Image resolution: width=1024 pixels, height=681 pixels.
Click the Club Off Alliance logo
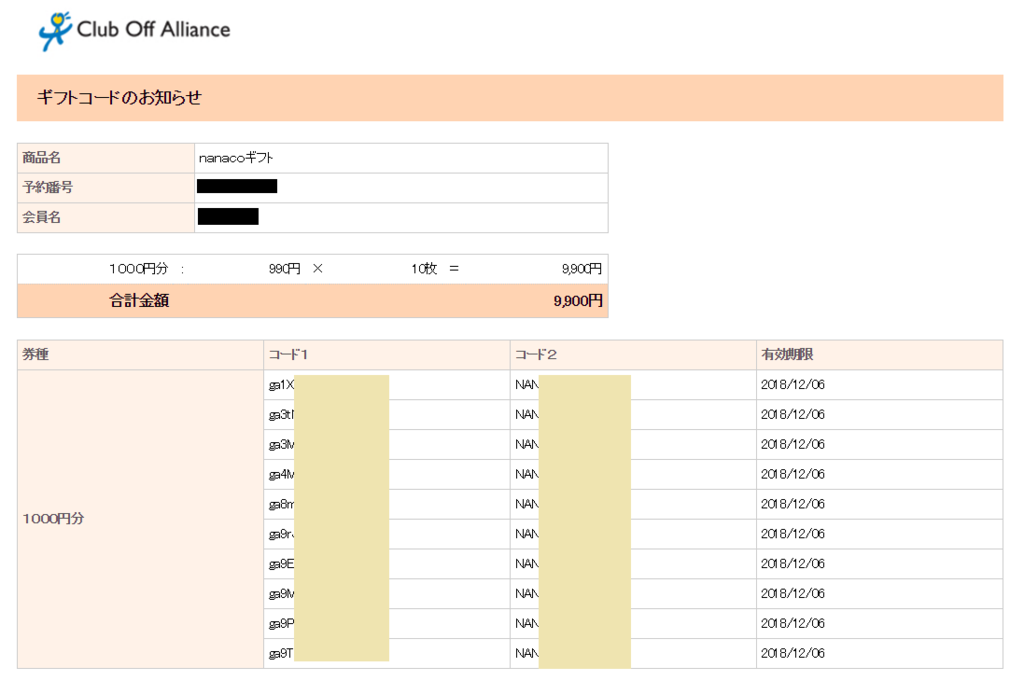pos(134,30)
